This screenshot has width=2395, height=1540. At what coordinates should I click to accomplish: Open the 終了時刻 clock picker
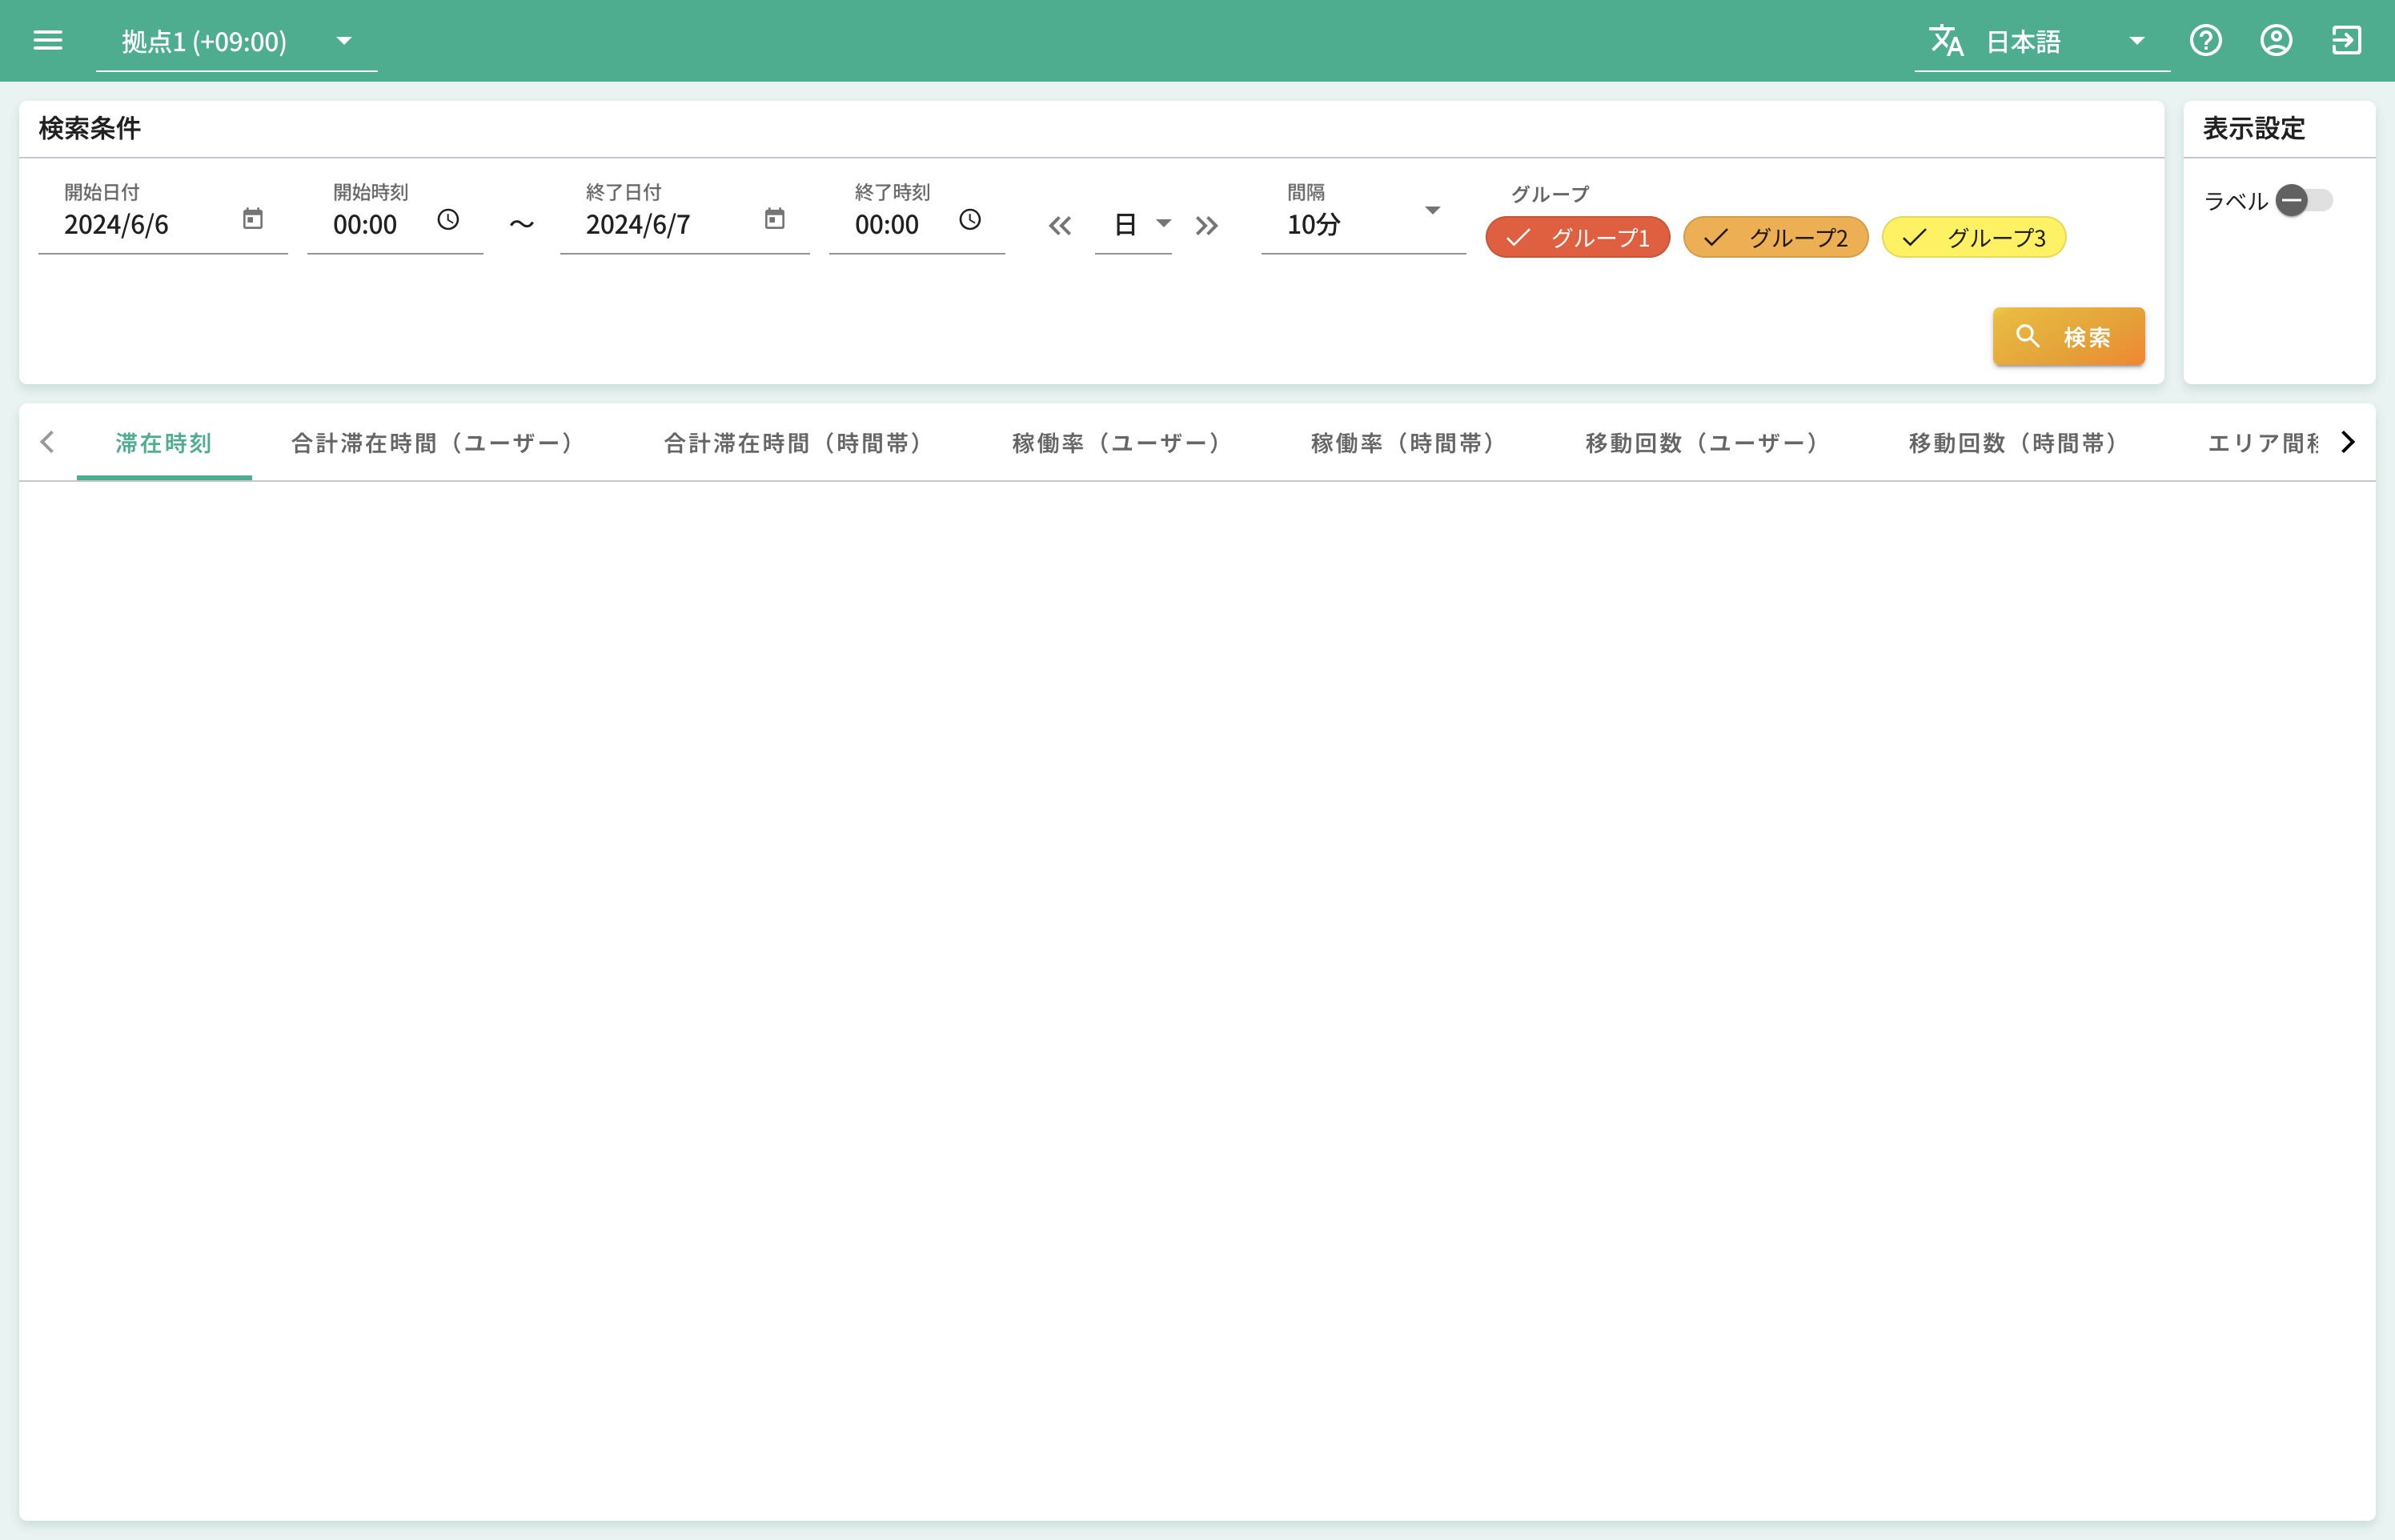pos(970,219)
